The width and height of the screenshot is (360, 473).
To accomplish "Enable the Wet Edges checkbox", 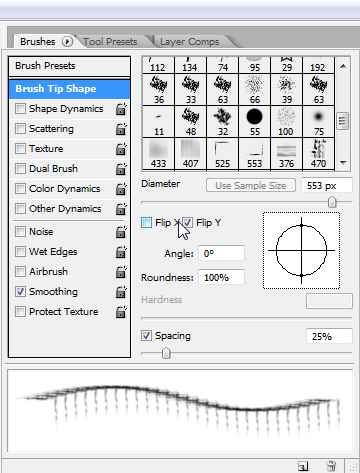I will [x=20, y=252].
